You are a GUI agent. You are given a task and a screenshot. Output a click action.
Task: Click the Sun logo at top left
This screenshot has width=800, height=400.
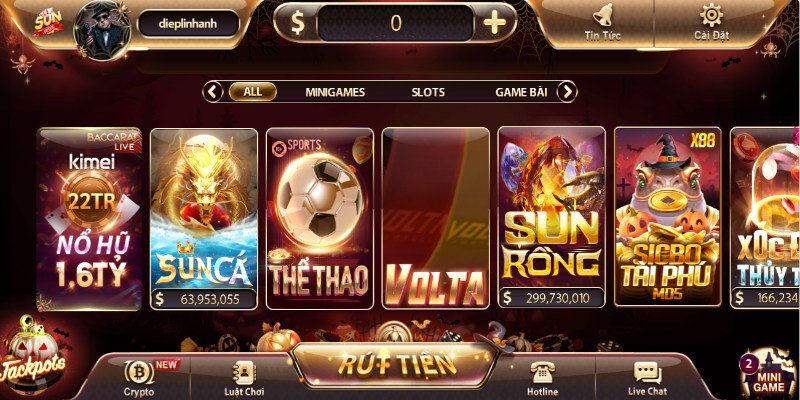point(48,23)
